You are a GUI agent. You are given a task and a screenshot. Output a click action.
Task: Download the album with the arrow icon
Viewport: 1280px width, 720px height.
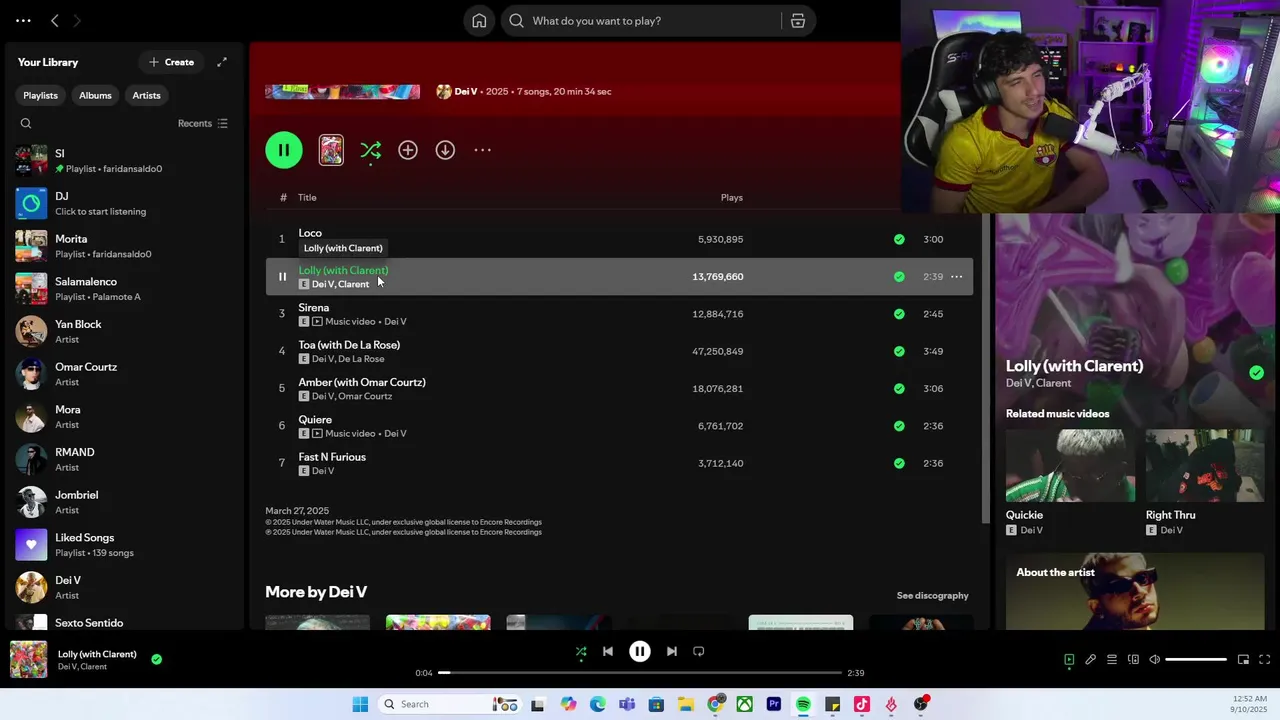pyautogui.click(x=445, y=150)
